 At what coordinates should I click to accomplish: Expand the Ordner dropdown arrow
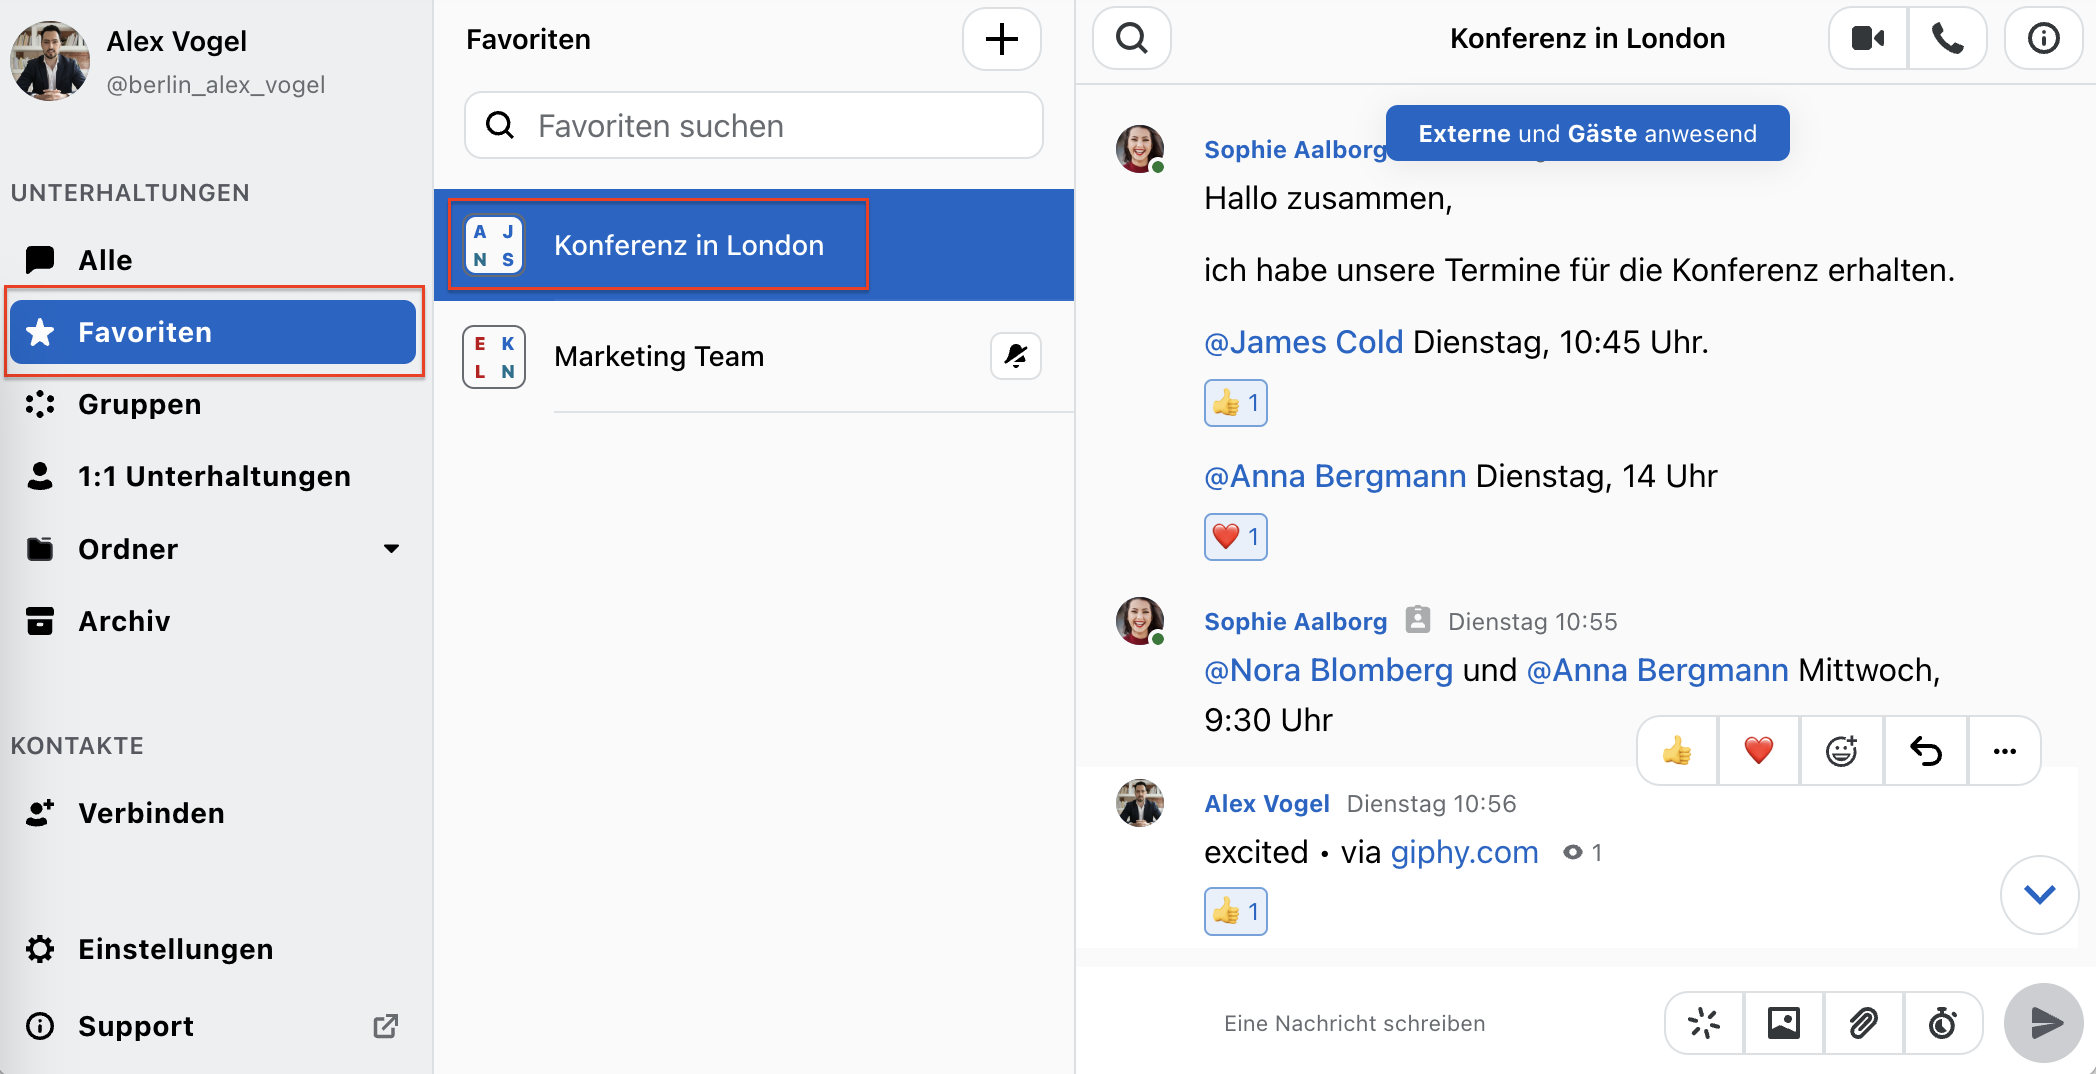pos(392,548)
